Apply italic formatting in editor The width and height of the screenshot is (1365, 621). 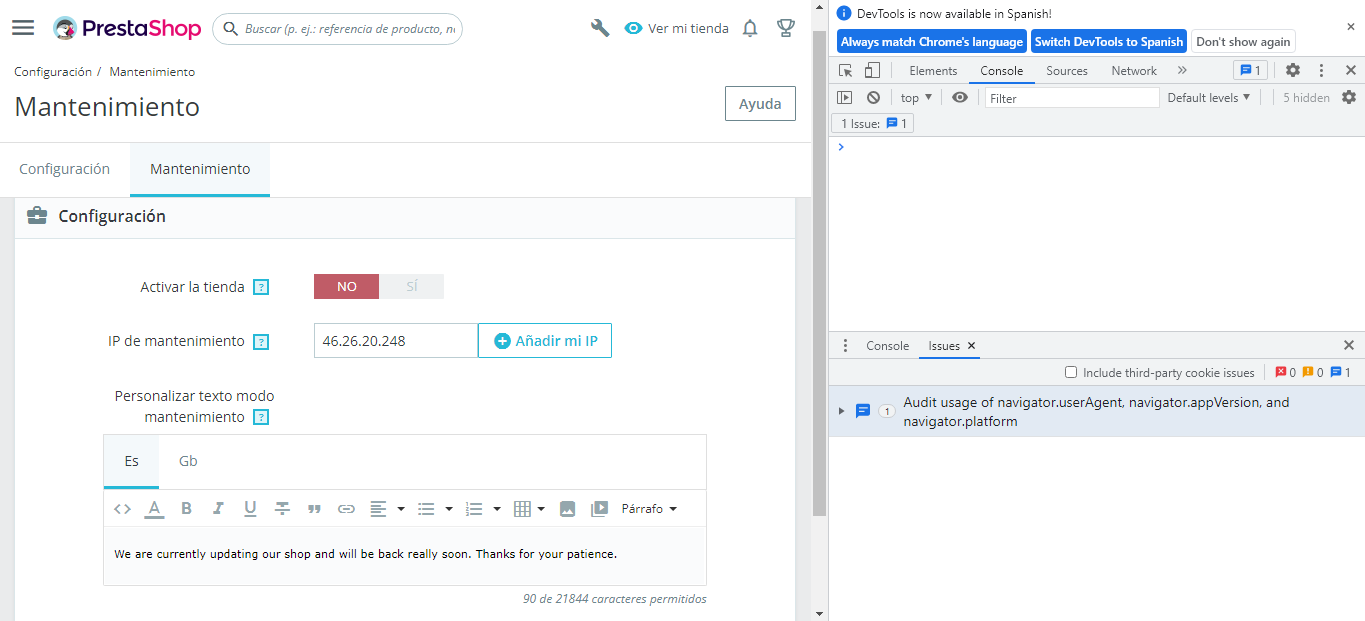[218, 509]
